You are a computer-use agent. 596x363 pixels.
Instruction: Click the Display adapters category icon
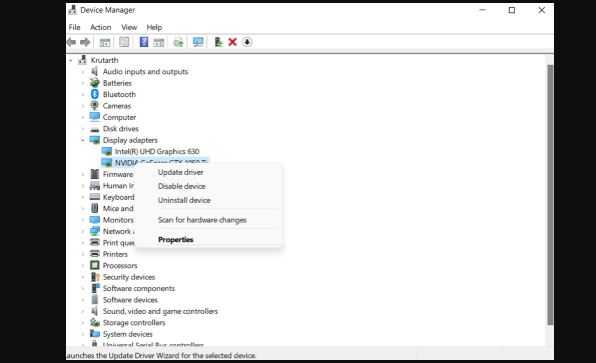[x=95, y=140]
